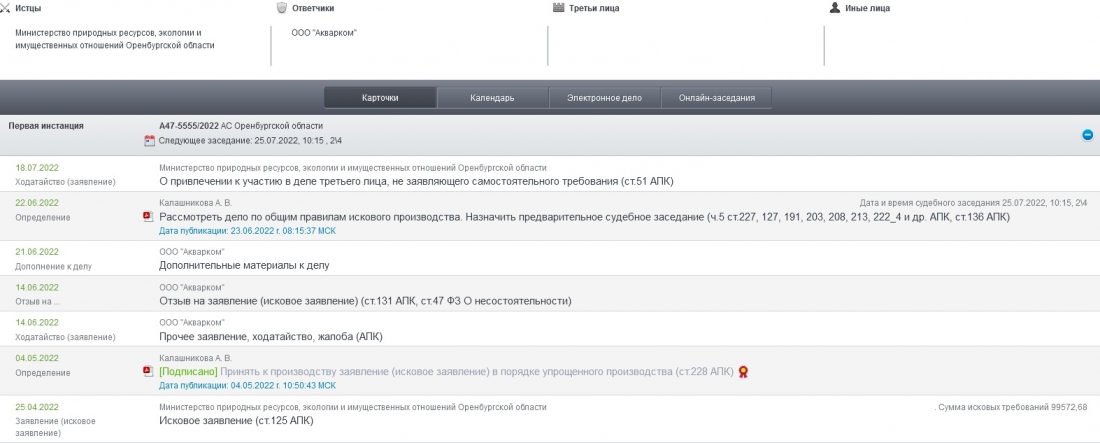The width and height of the screenshot is (1100, 443).
Task: Open PDF icon of 22.06.2022 Определение
Action: click(x=148, y=217)
